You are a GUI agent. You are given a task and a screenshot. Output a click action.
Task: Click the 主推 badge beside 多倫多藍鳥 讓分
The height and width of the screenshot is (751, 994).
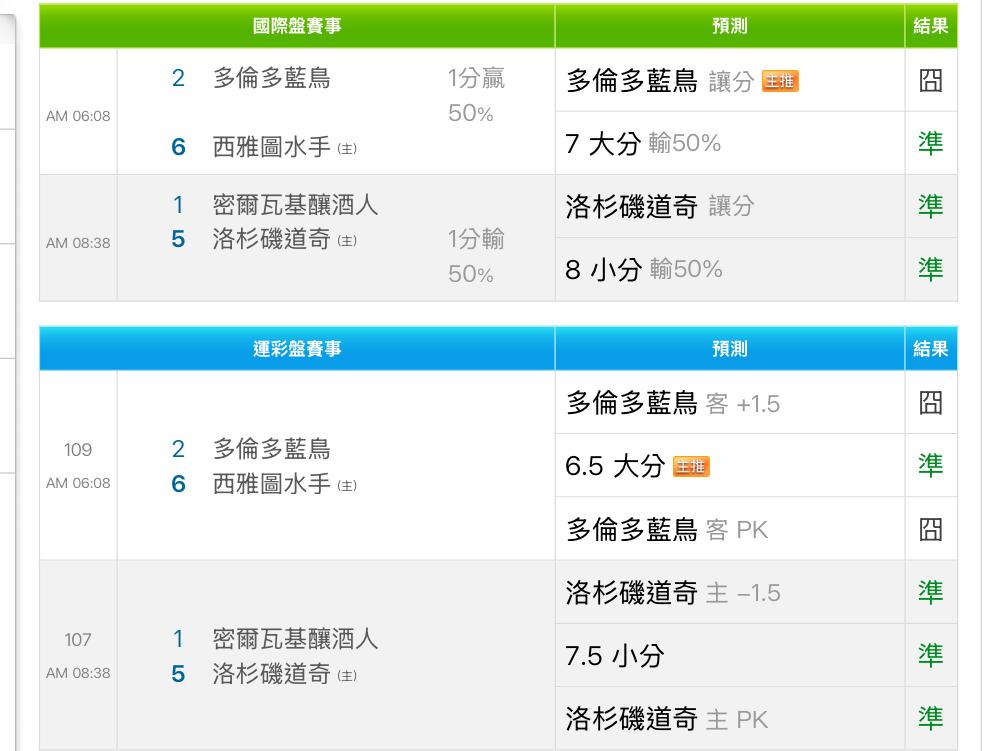[x=780, y=81]
